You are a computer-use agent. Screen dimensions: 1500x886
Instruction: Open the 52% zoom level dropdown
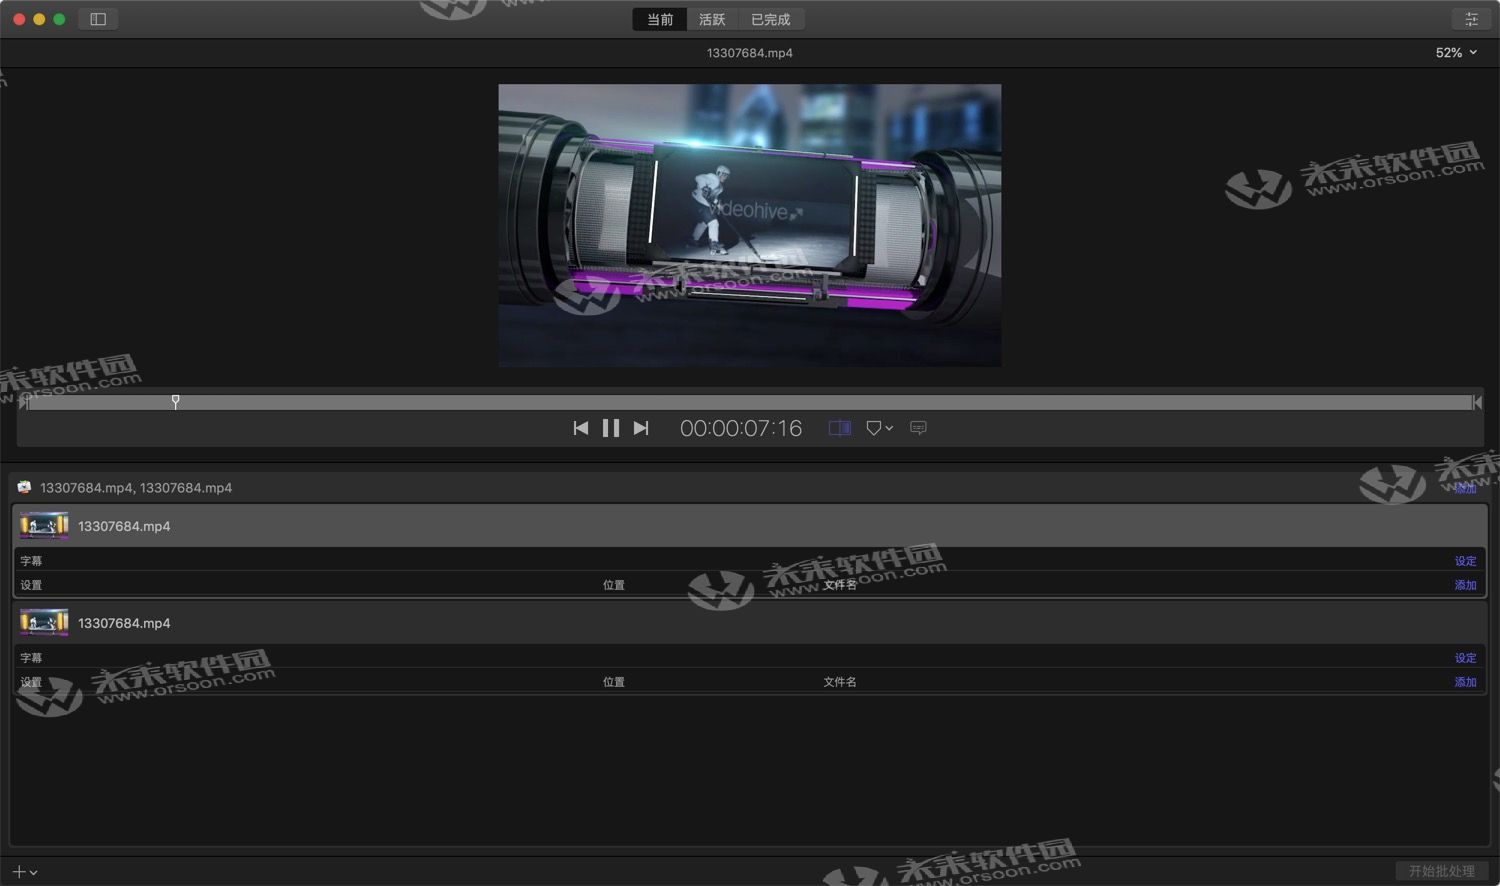[x=1456, y=52]
